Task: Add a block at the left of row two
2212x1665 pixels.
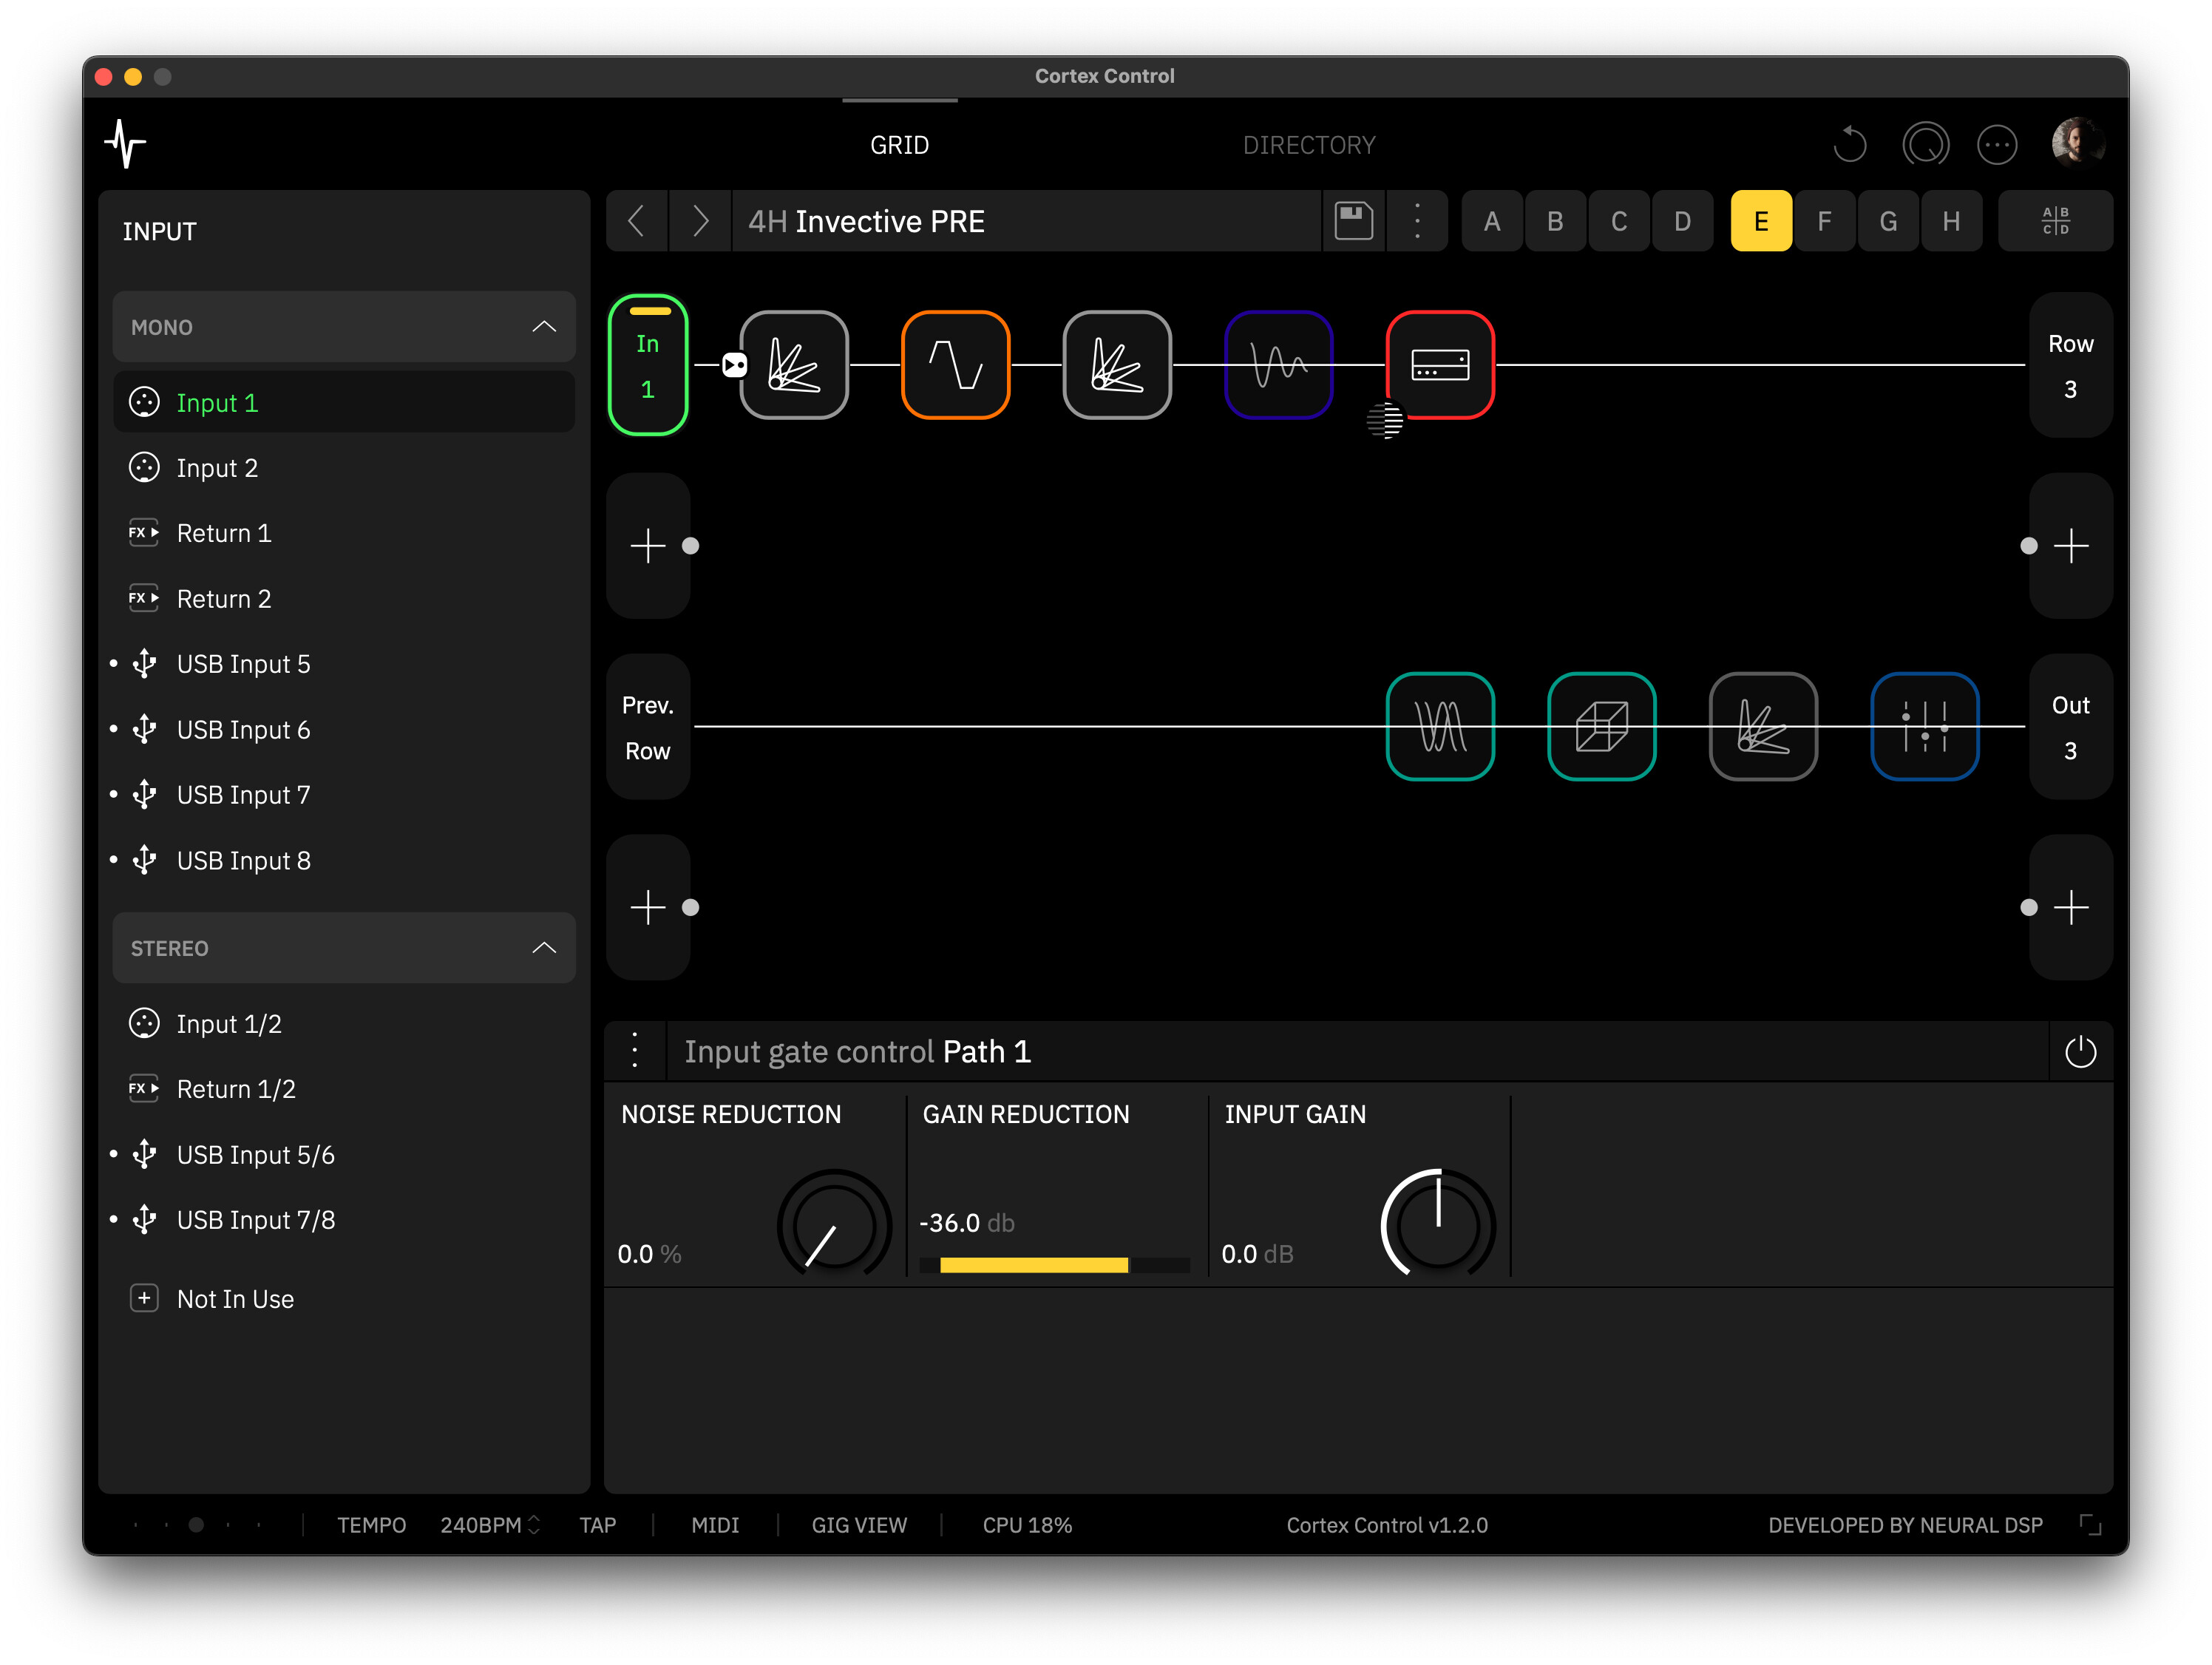Action: pos(648,546)
